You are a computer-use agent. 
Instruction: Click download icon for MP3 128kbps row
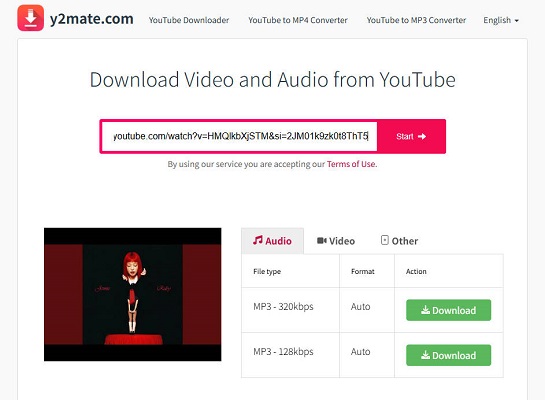425,355
